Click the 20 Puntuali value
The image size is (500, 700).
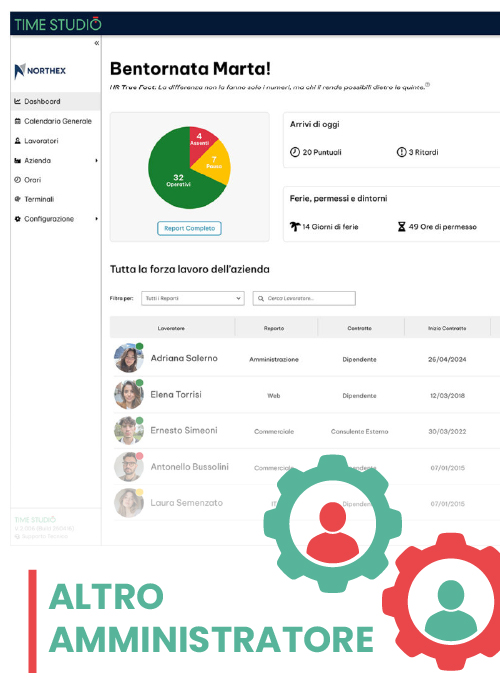322,152
